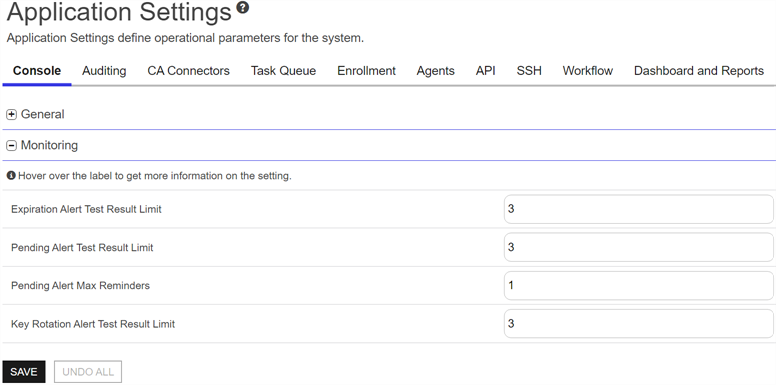Image resolution: width=776 pixels, height=385 pixels.
Task: Select the Pending Alert Max Reminders field
Action: click(638, 286)
